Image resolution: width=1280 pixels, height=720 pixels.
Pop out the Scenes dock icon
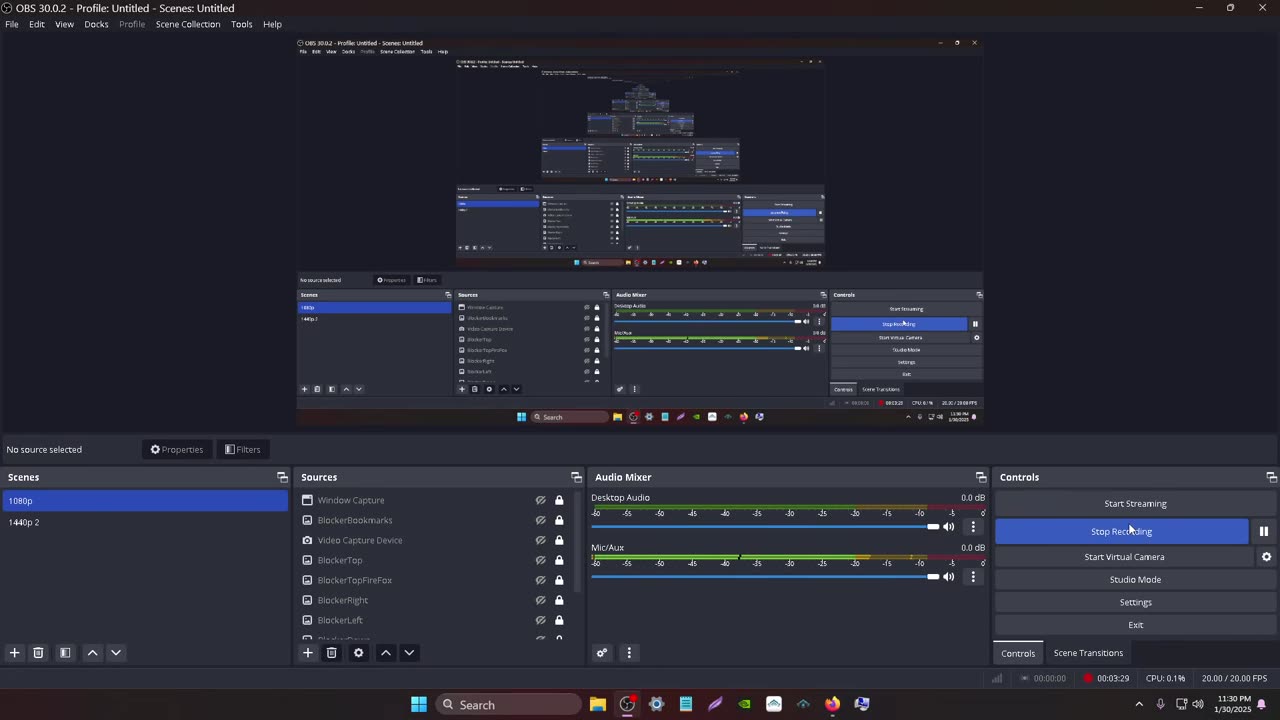click(x=282, y=477)
